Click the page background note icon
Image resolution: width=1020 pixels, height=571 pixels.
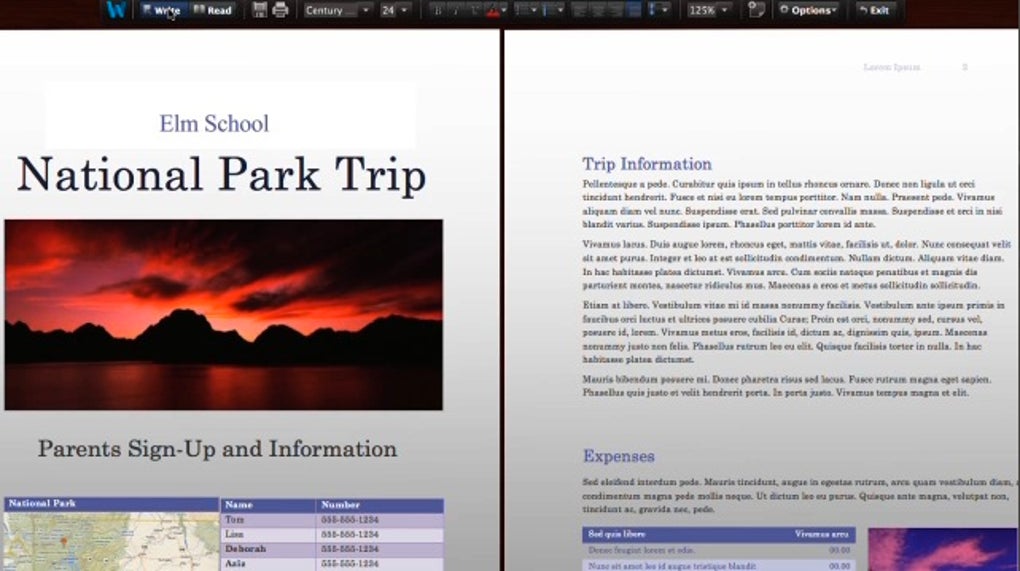pos(756,10)
